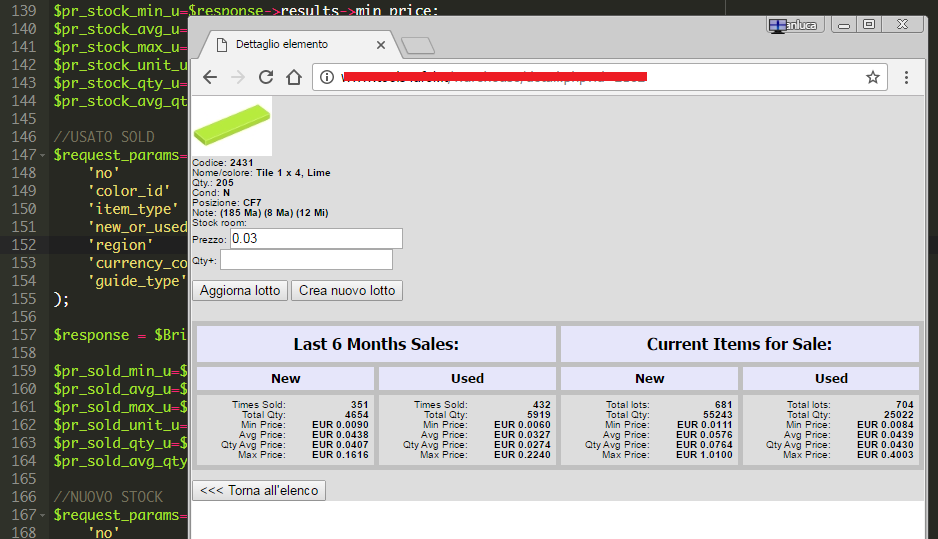Reload the current page
Screen dimensions: 938x539
(266, 77)
